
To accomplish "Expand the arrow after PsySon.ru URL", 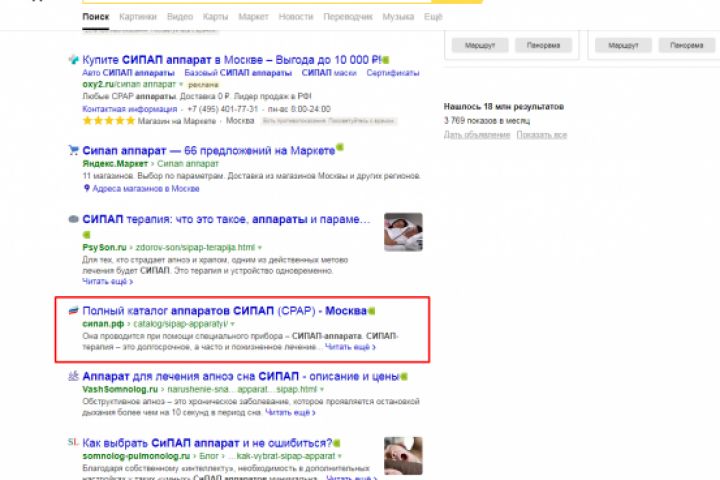I will point(260,248).
